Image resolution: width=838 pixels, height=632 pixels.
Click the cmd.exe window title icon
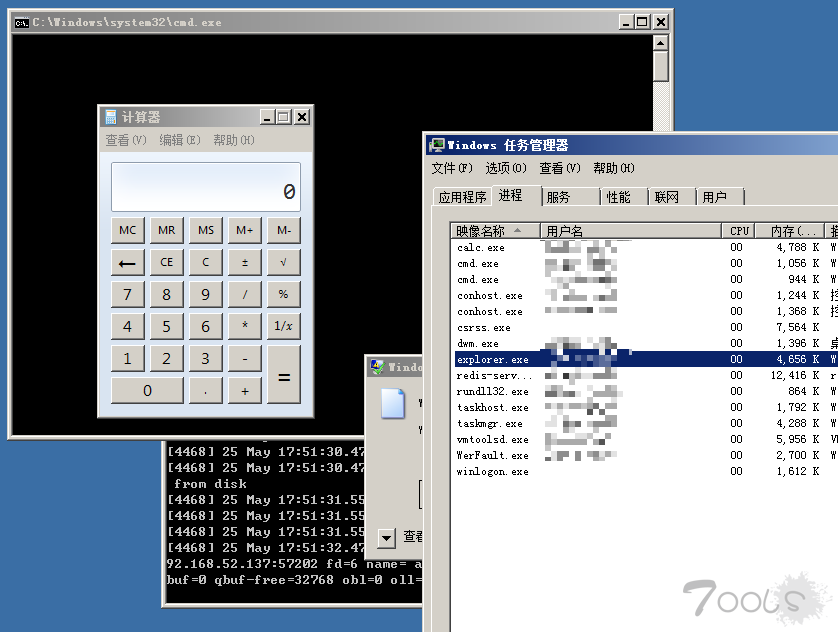(x=21, y=22)
